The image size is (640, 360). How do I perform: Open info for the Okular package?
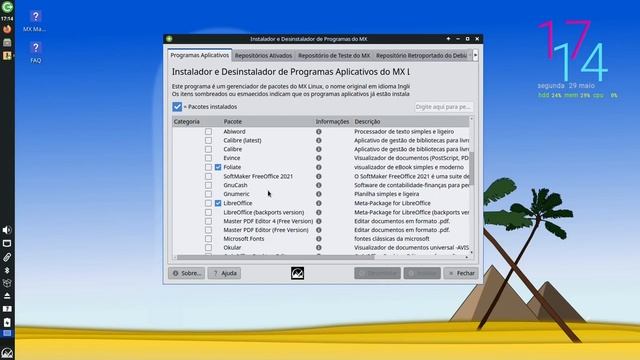pyautogui.click(x=319, y=248)
